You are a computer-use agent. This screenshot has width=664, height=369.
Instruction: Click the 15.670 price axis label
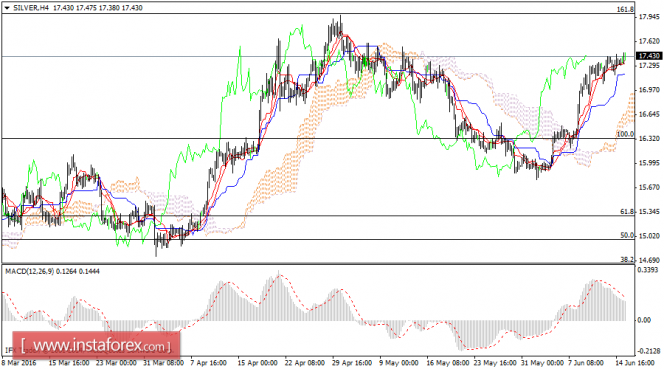649,187
